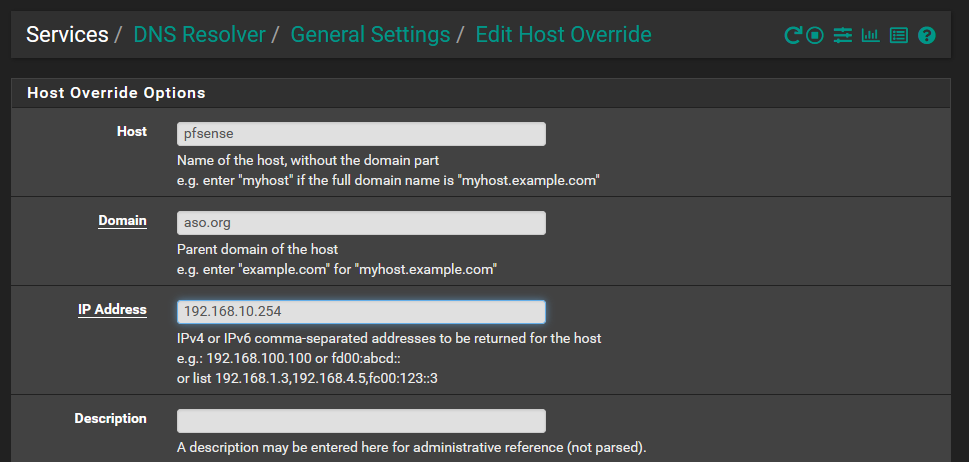Image resolution: width=969 pixels, height=462 pixels.
Task: Click Edit Host Override breadcrumb
Action: 563,35
